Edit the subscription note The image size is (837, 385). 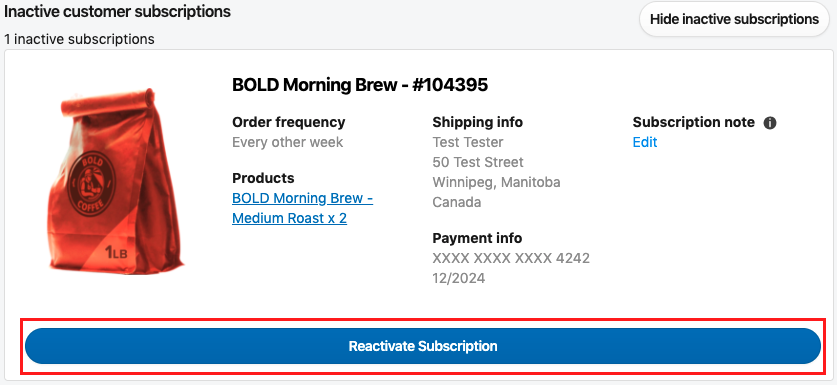tap(645, 142)
